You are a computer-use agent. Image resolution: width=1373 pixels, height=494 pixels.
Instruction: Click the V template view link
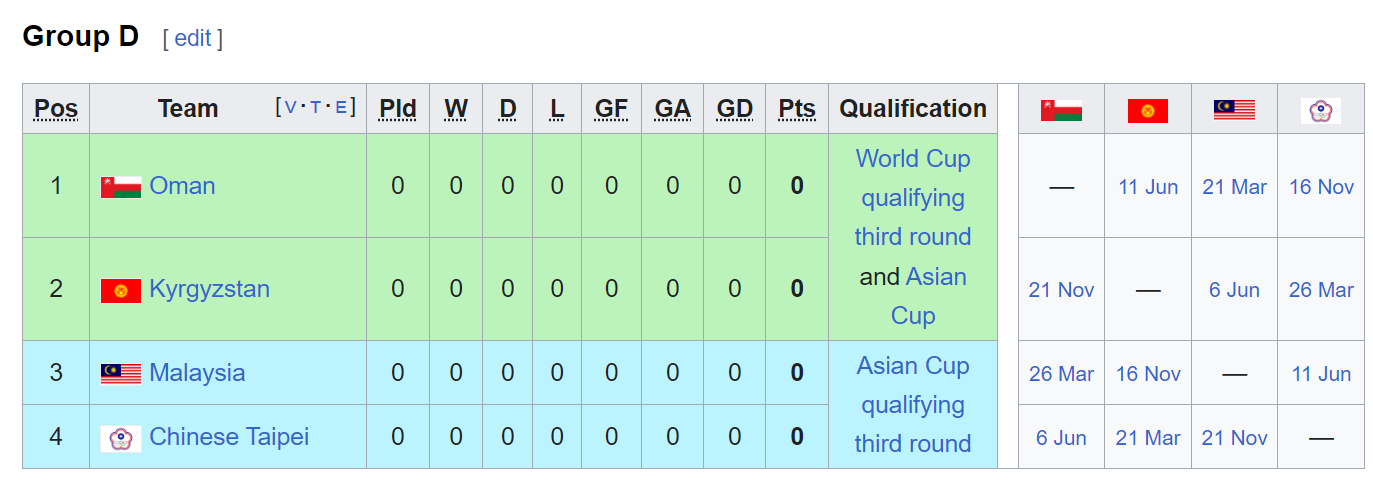pos(291,107)
